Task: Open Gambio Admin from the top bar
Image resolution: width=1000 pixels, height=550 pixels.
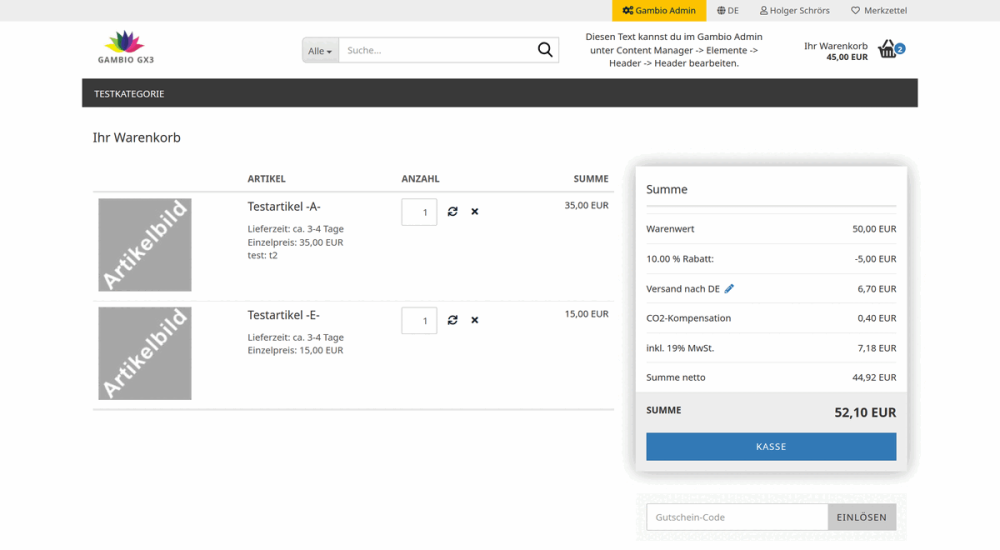Action: click(x=659, y=10)
